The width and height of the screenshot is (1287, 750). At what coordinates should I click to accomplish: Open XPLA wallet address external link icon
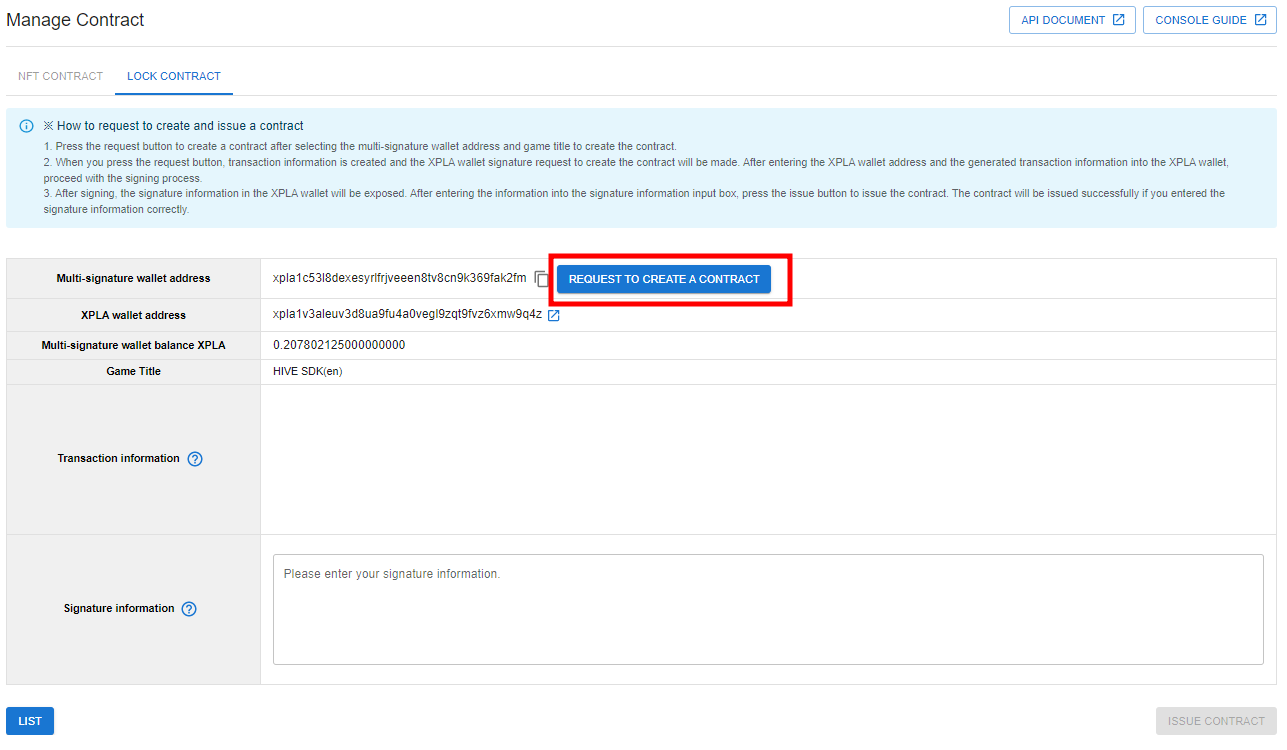pos(553,316)
